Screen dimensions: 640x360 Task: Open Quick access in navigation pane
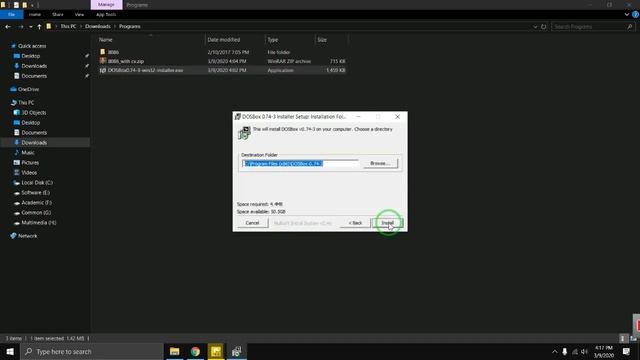point(32,46)
